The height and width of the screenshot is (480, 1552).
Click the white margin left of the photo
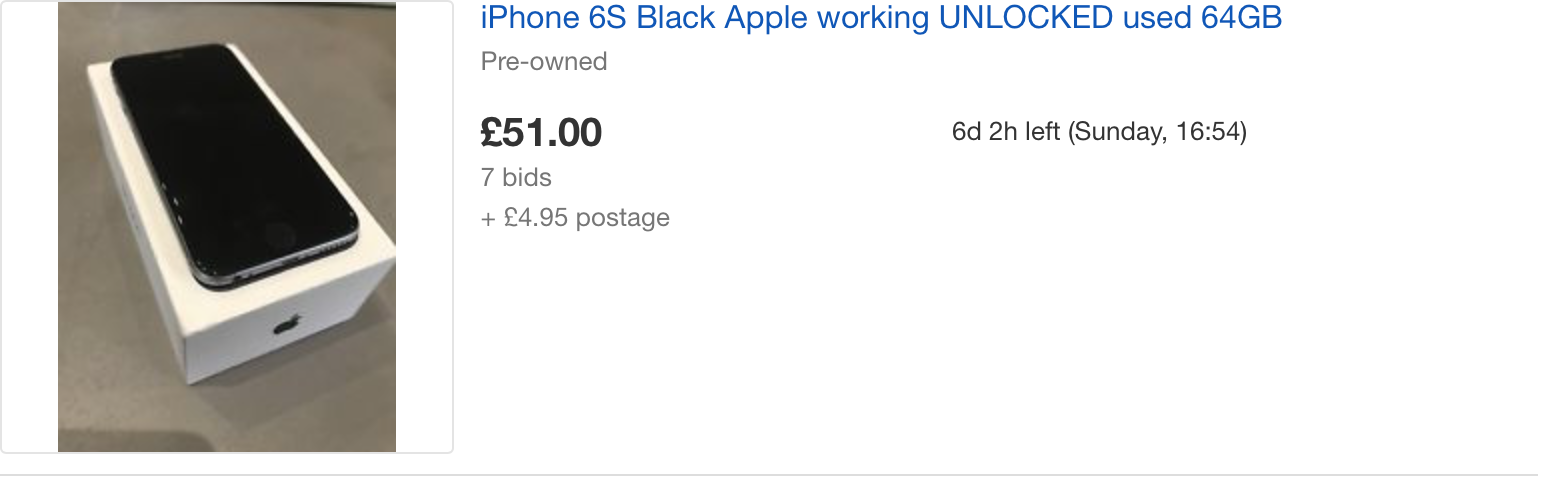(x=30, y=227)
